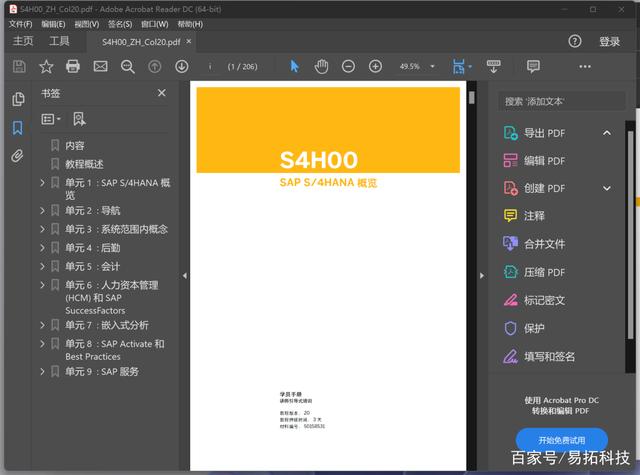640x475 pixels.
Task: Collapse left navigation pane arrow
Action: coord(185,276)
